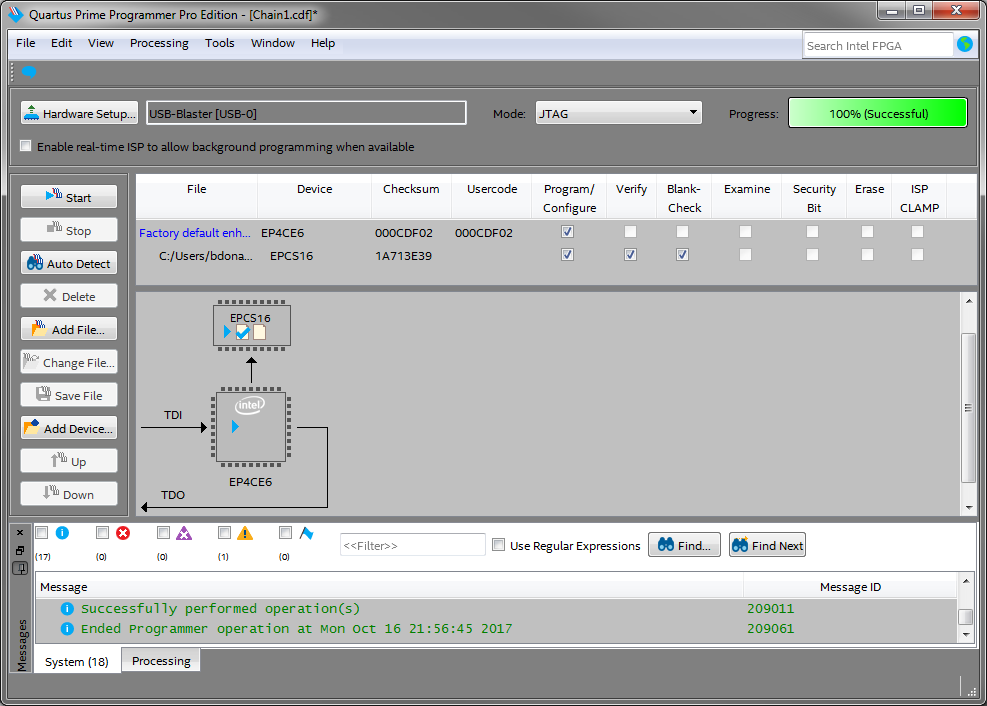Click the blue speech bubble toolbar icon
The width and height of the screenshot is (987, 706).
click(x=29, y=71)
